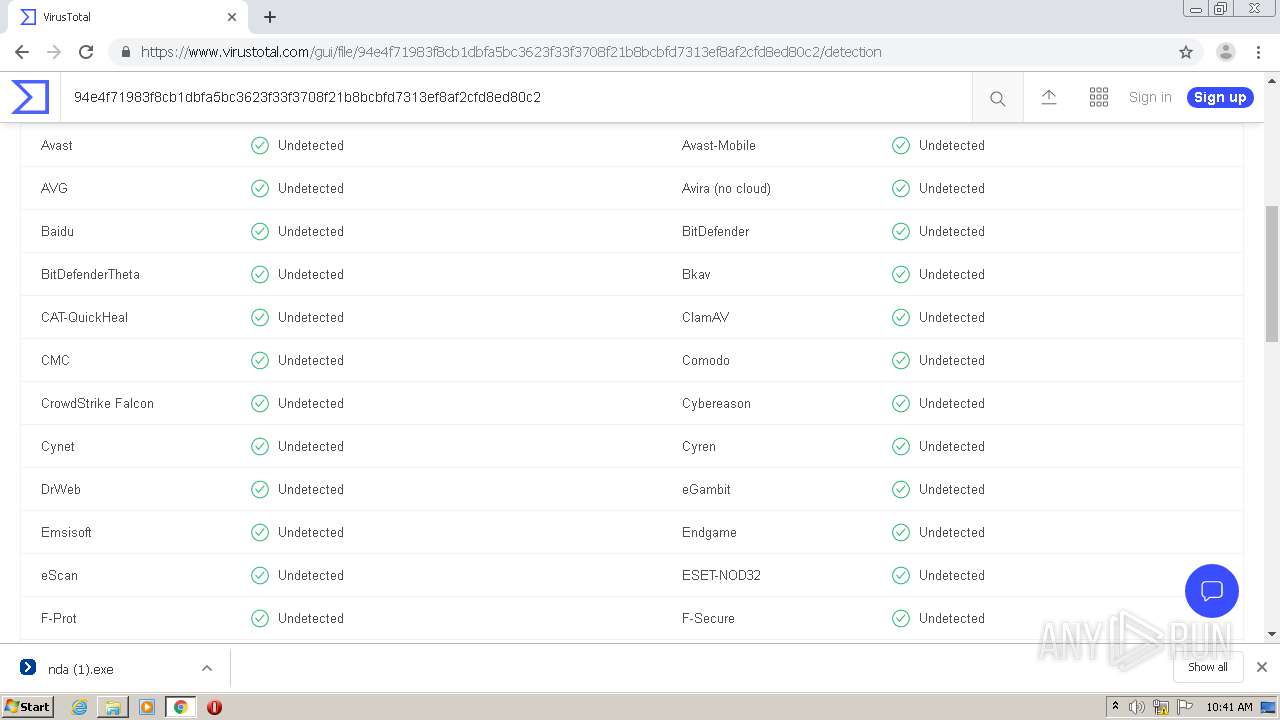
Task: Click Chrome taskbar icon
Action: click(181, 707)
